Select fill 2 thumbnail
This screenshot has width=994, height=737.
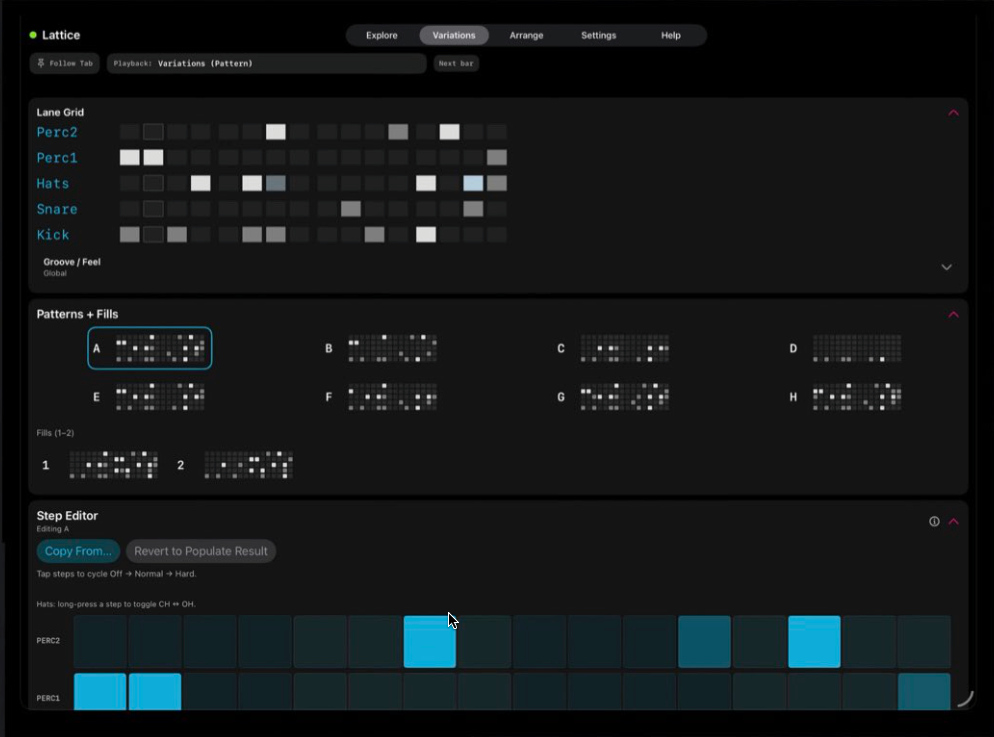(x=248, y=465)
